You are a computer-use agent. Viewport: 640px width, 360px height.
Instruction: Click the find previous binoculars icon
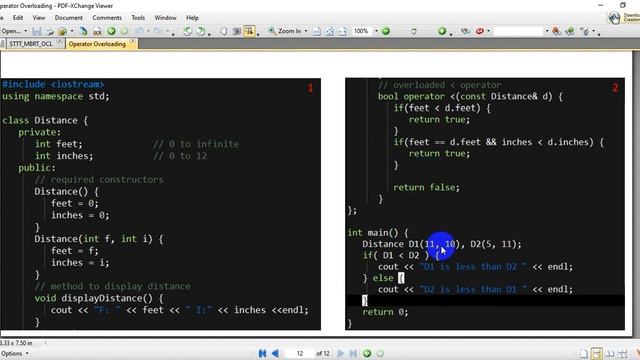point(556,31)
